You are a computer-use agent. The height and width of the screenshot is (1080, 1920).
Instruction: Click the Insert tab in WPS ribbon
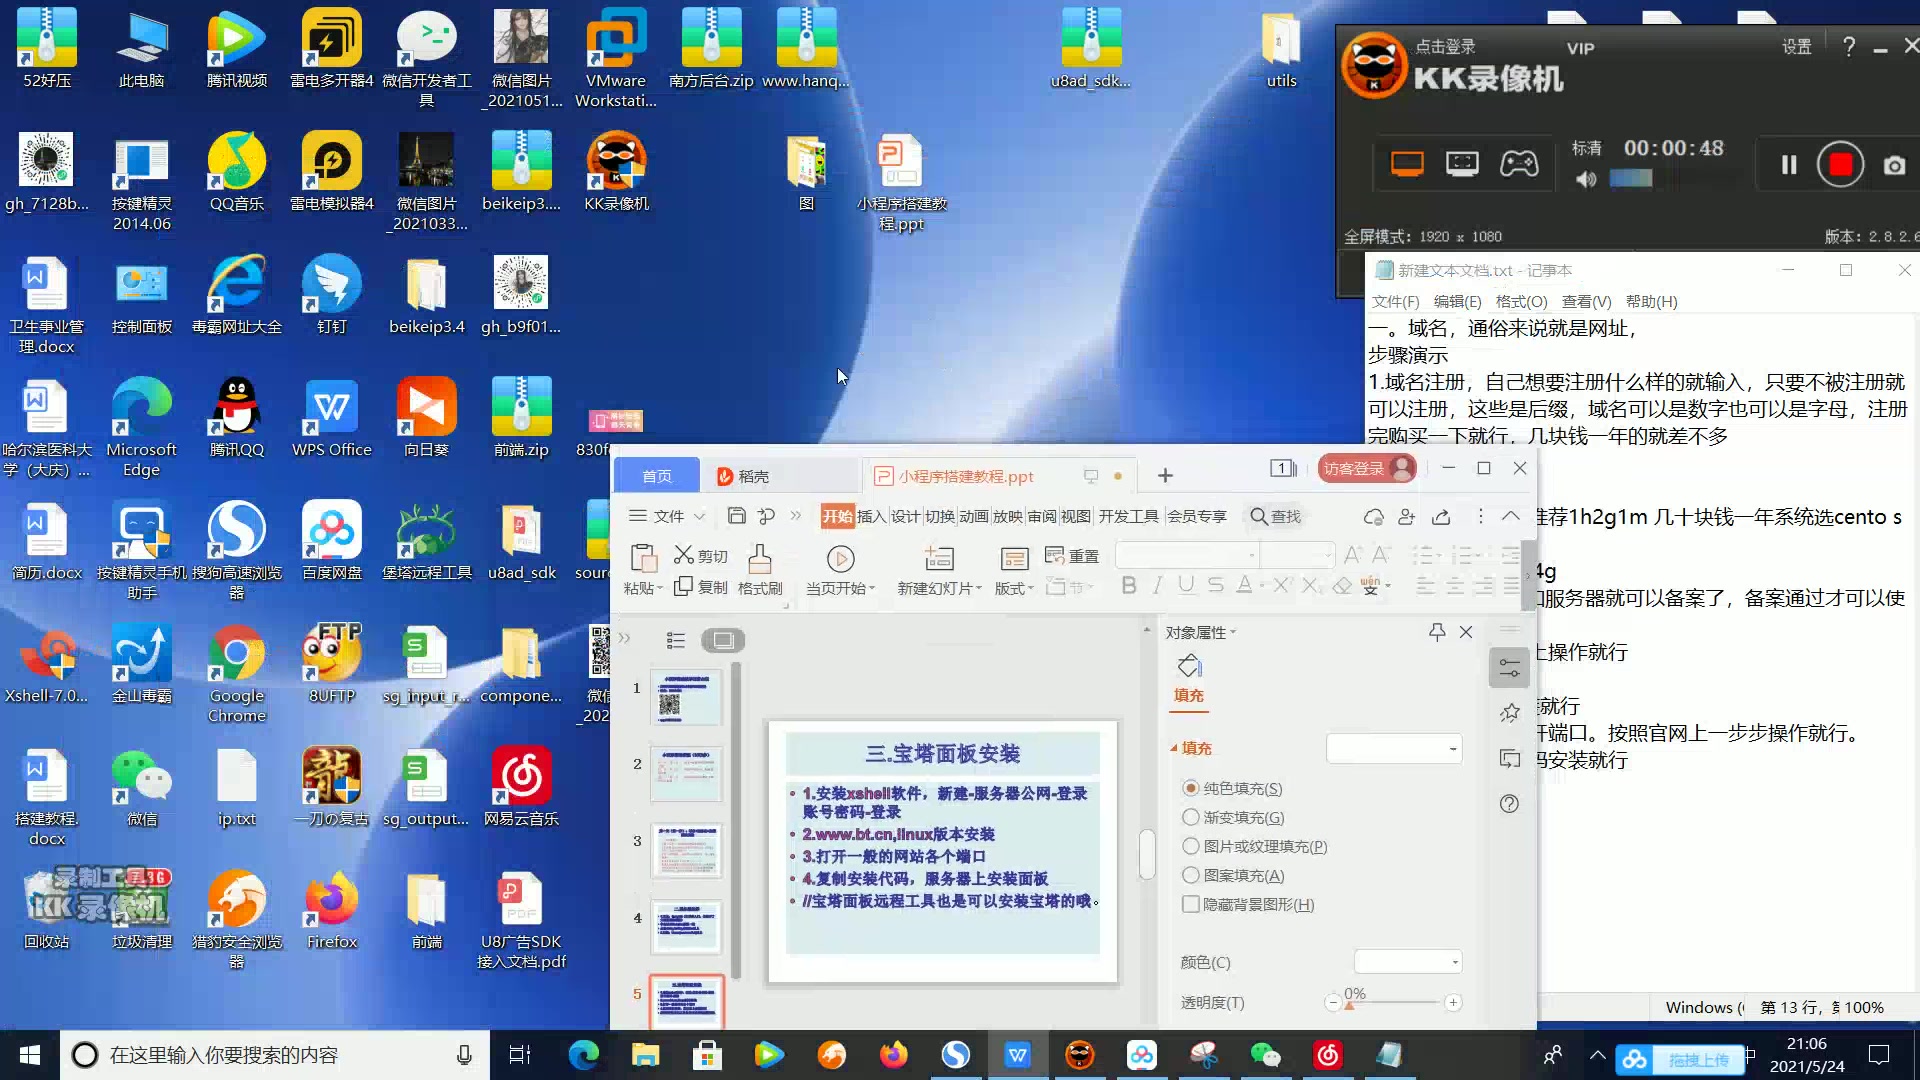870,516
